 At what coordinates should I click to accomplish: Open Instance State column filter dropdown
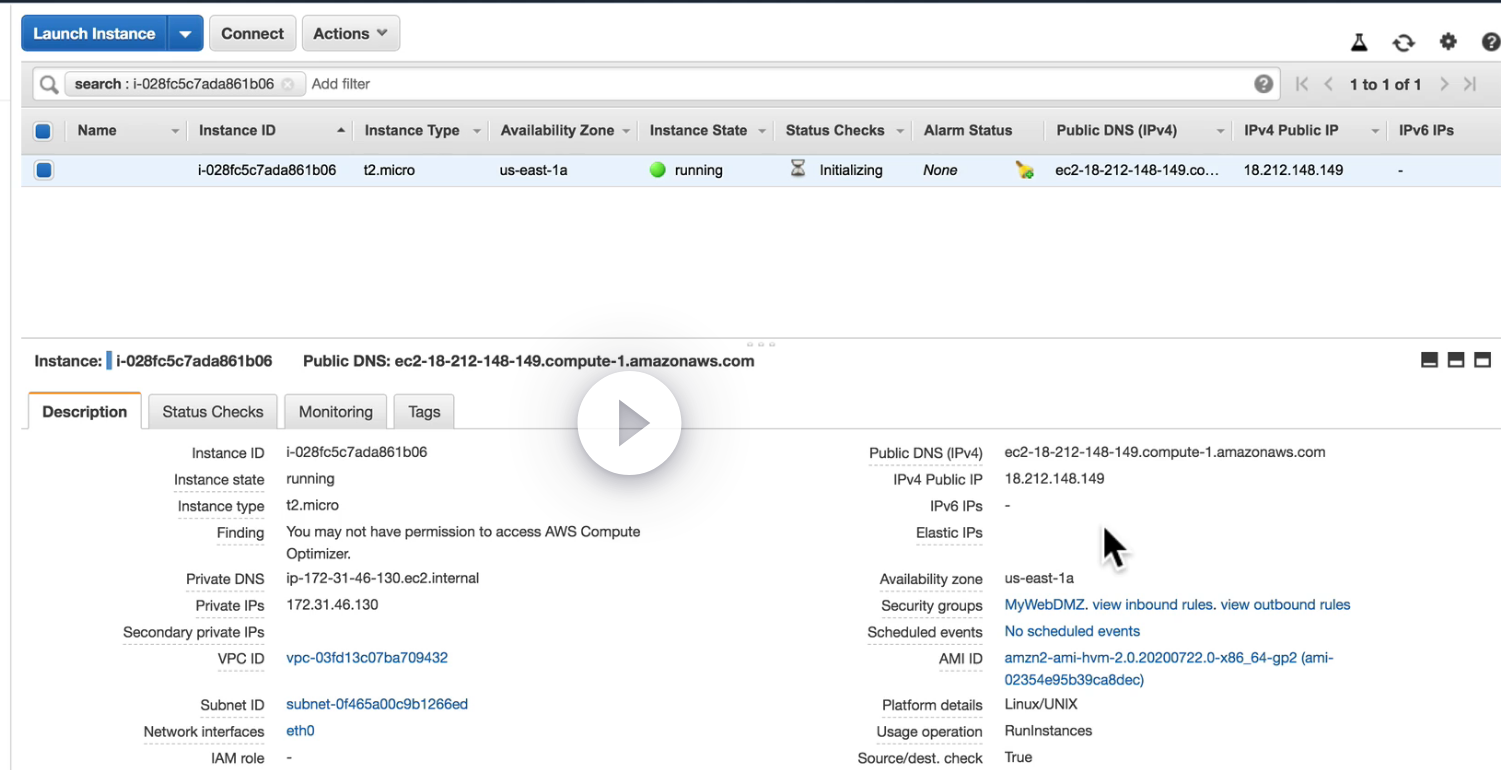tap(762, 131)
